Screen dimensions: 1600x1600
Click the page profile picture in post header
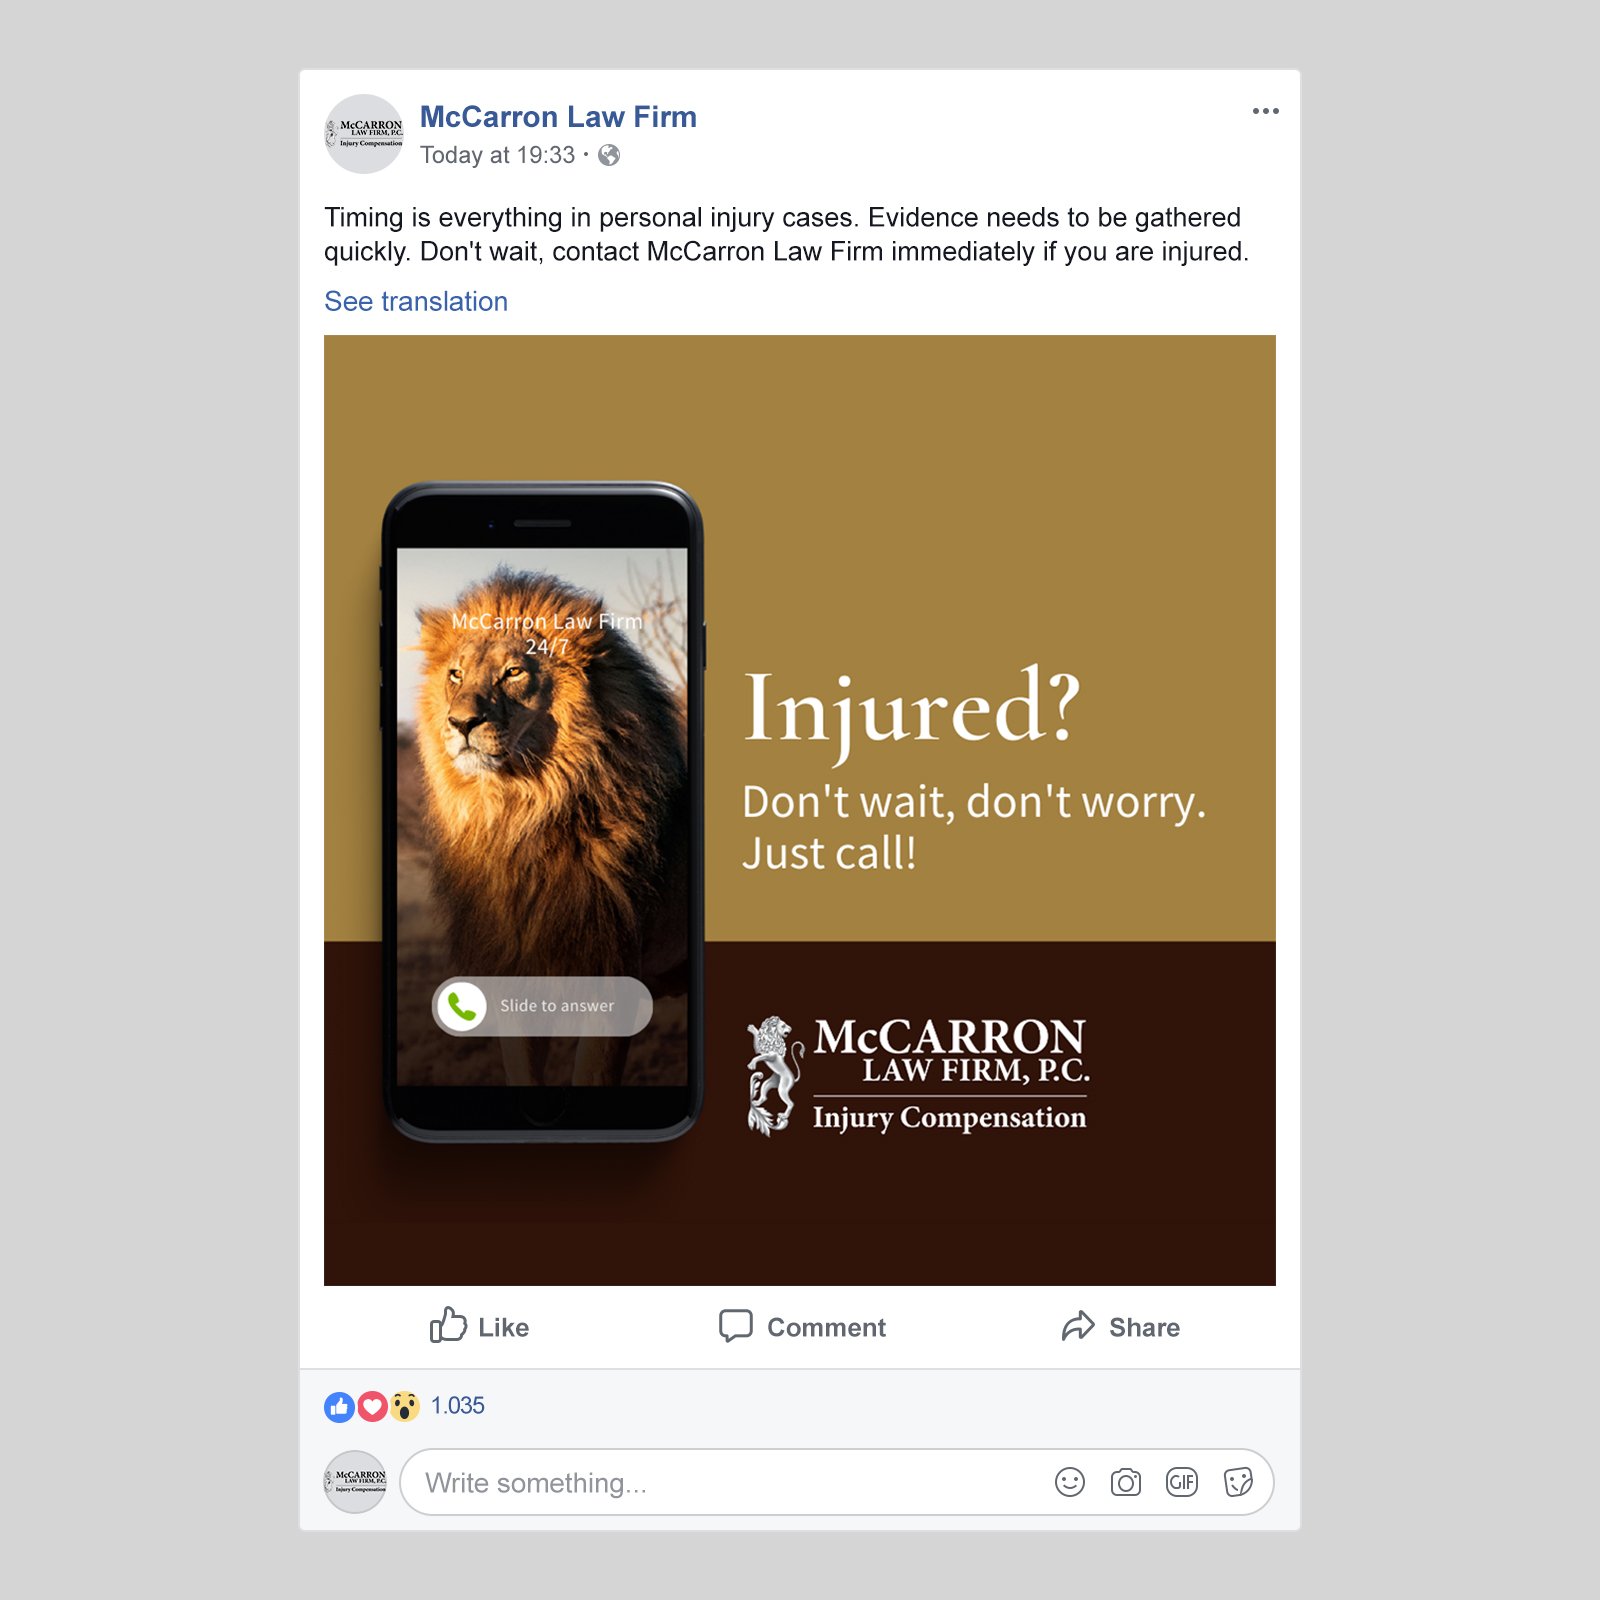tap(364, 134)
